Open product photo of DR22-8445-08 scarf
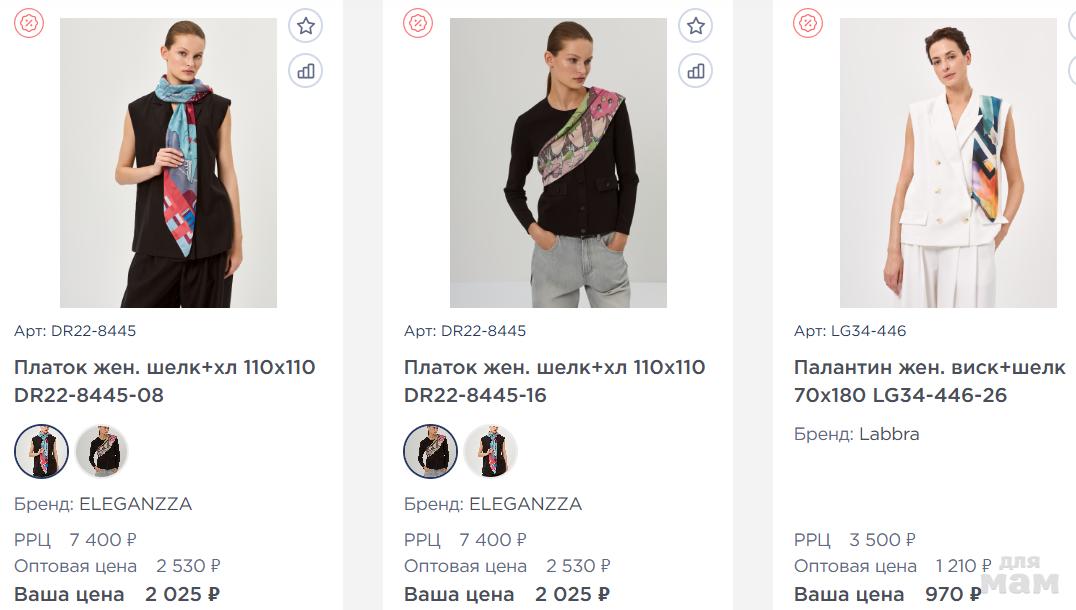Screen dimensions: 1076x610 pyautogui.click(x=168, y=163)
